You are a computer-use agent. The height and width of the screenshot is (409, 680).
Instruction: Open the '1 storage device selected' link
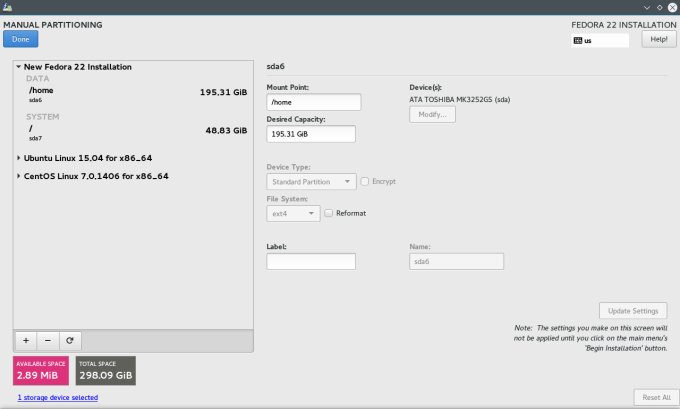pos(58,397)
